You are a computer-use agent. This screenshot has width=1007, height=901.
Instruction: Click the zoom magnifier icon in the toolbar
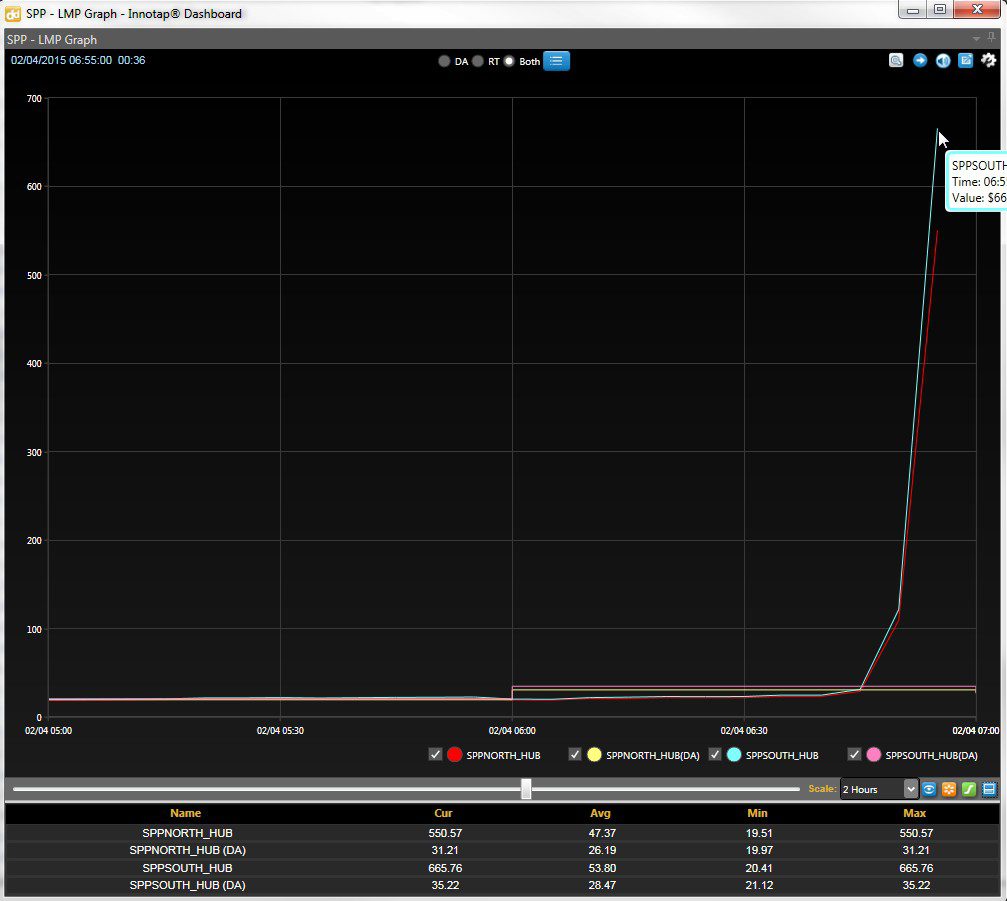tap(896, 60)
